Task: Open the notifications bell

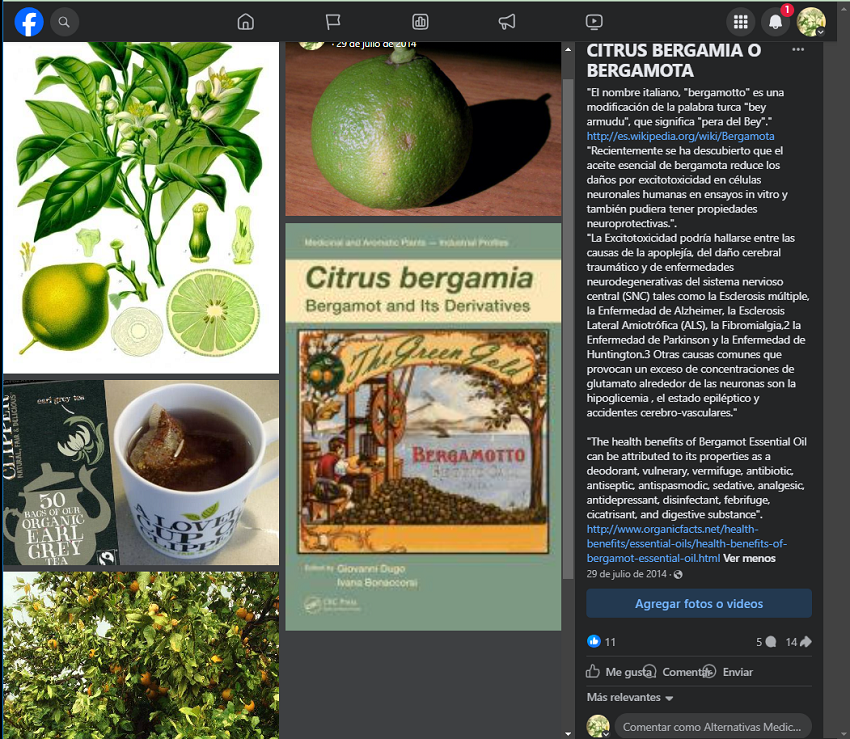Action: click(x=775, y=22)
